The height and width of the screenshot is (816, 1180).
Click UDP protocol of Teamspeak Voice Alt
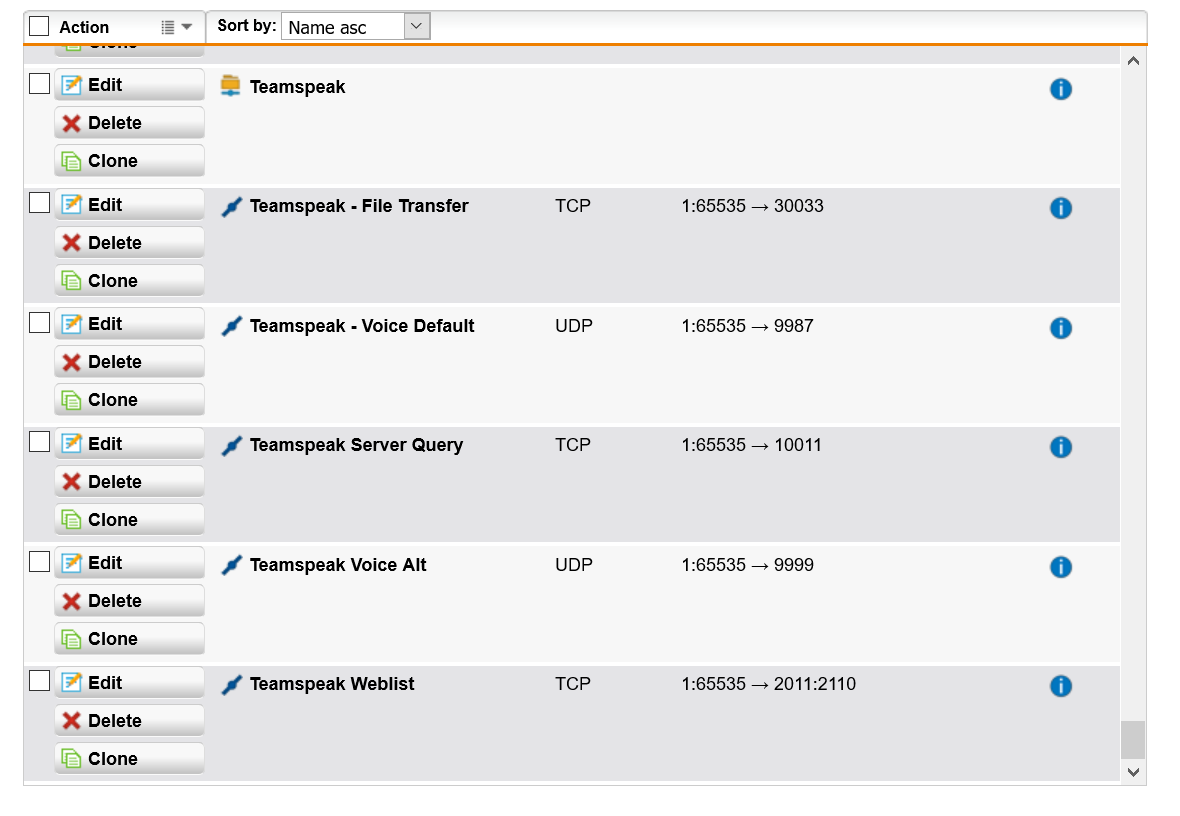(573, 565)
